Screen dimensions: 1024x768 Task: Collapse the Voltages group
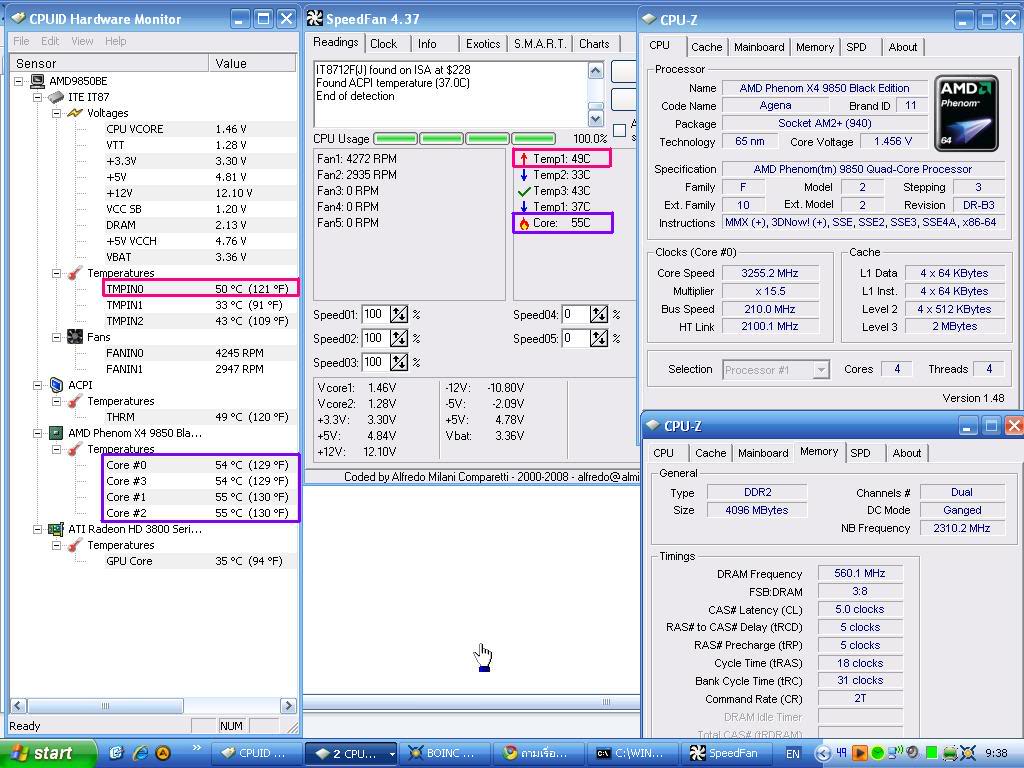coord(57,114)
